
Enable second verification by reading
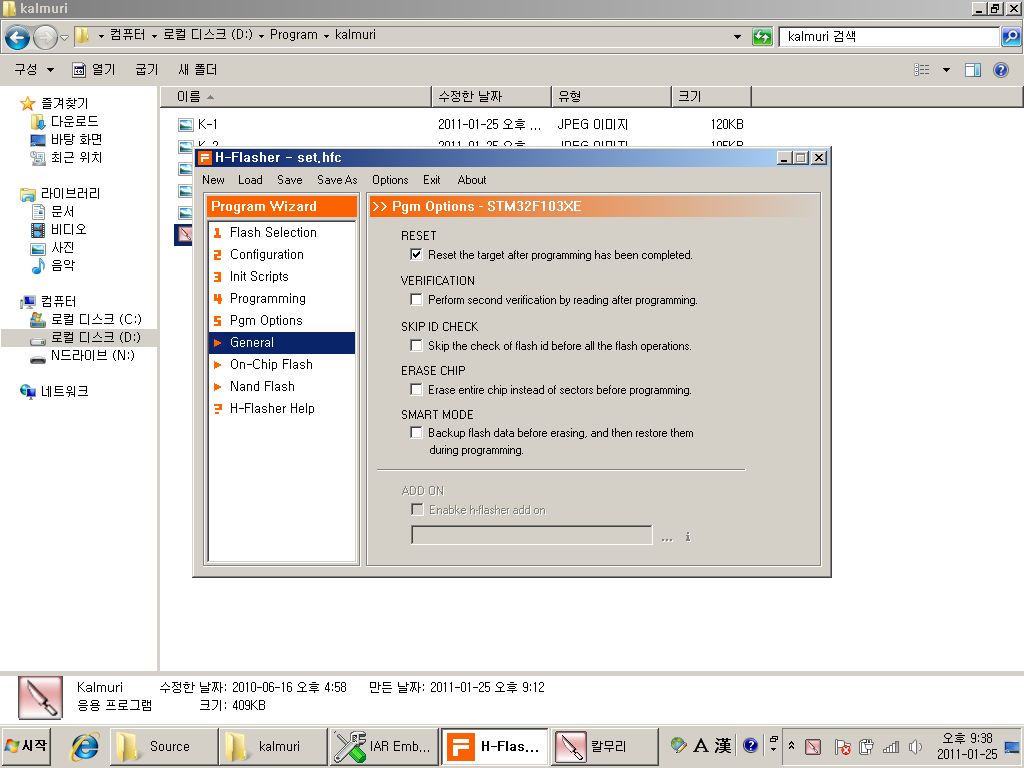[x=416, y=299]
